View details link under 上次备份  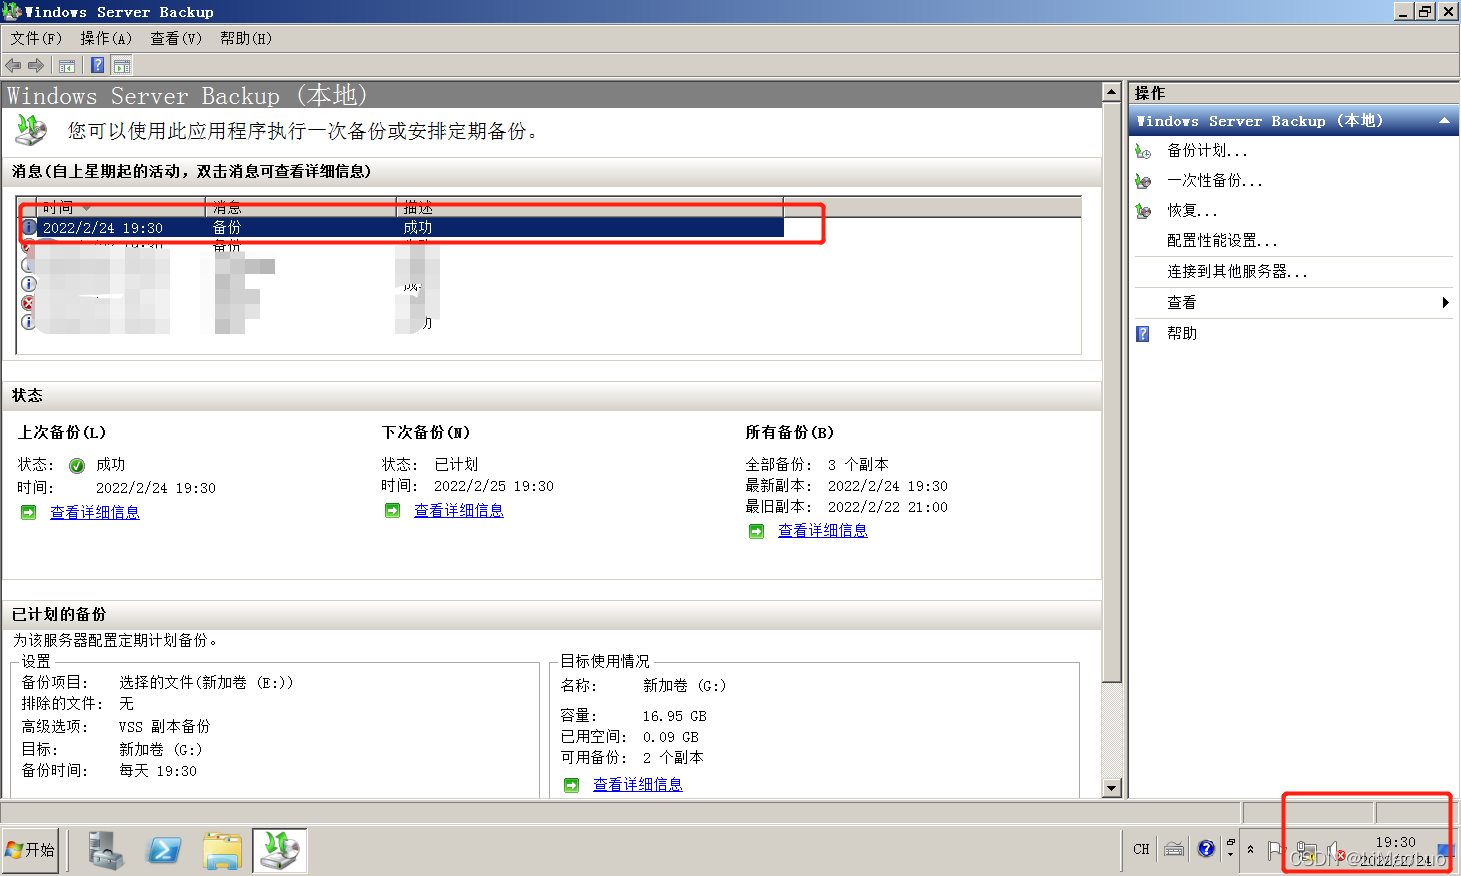[x=95, y=513]
